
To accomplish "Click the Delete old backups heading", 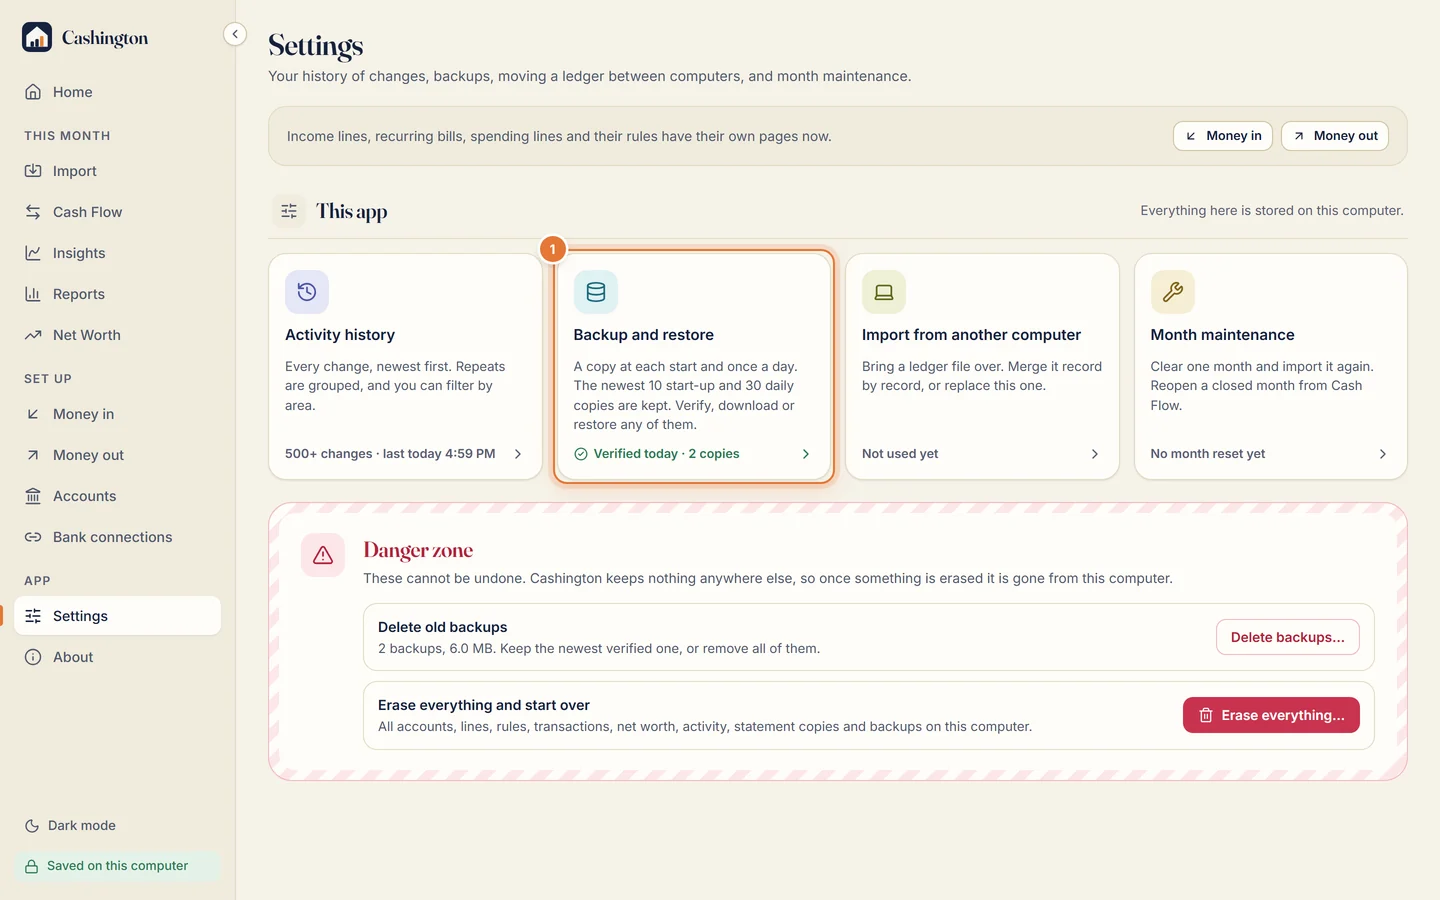I will [x=442, y=627].
